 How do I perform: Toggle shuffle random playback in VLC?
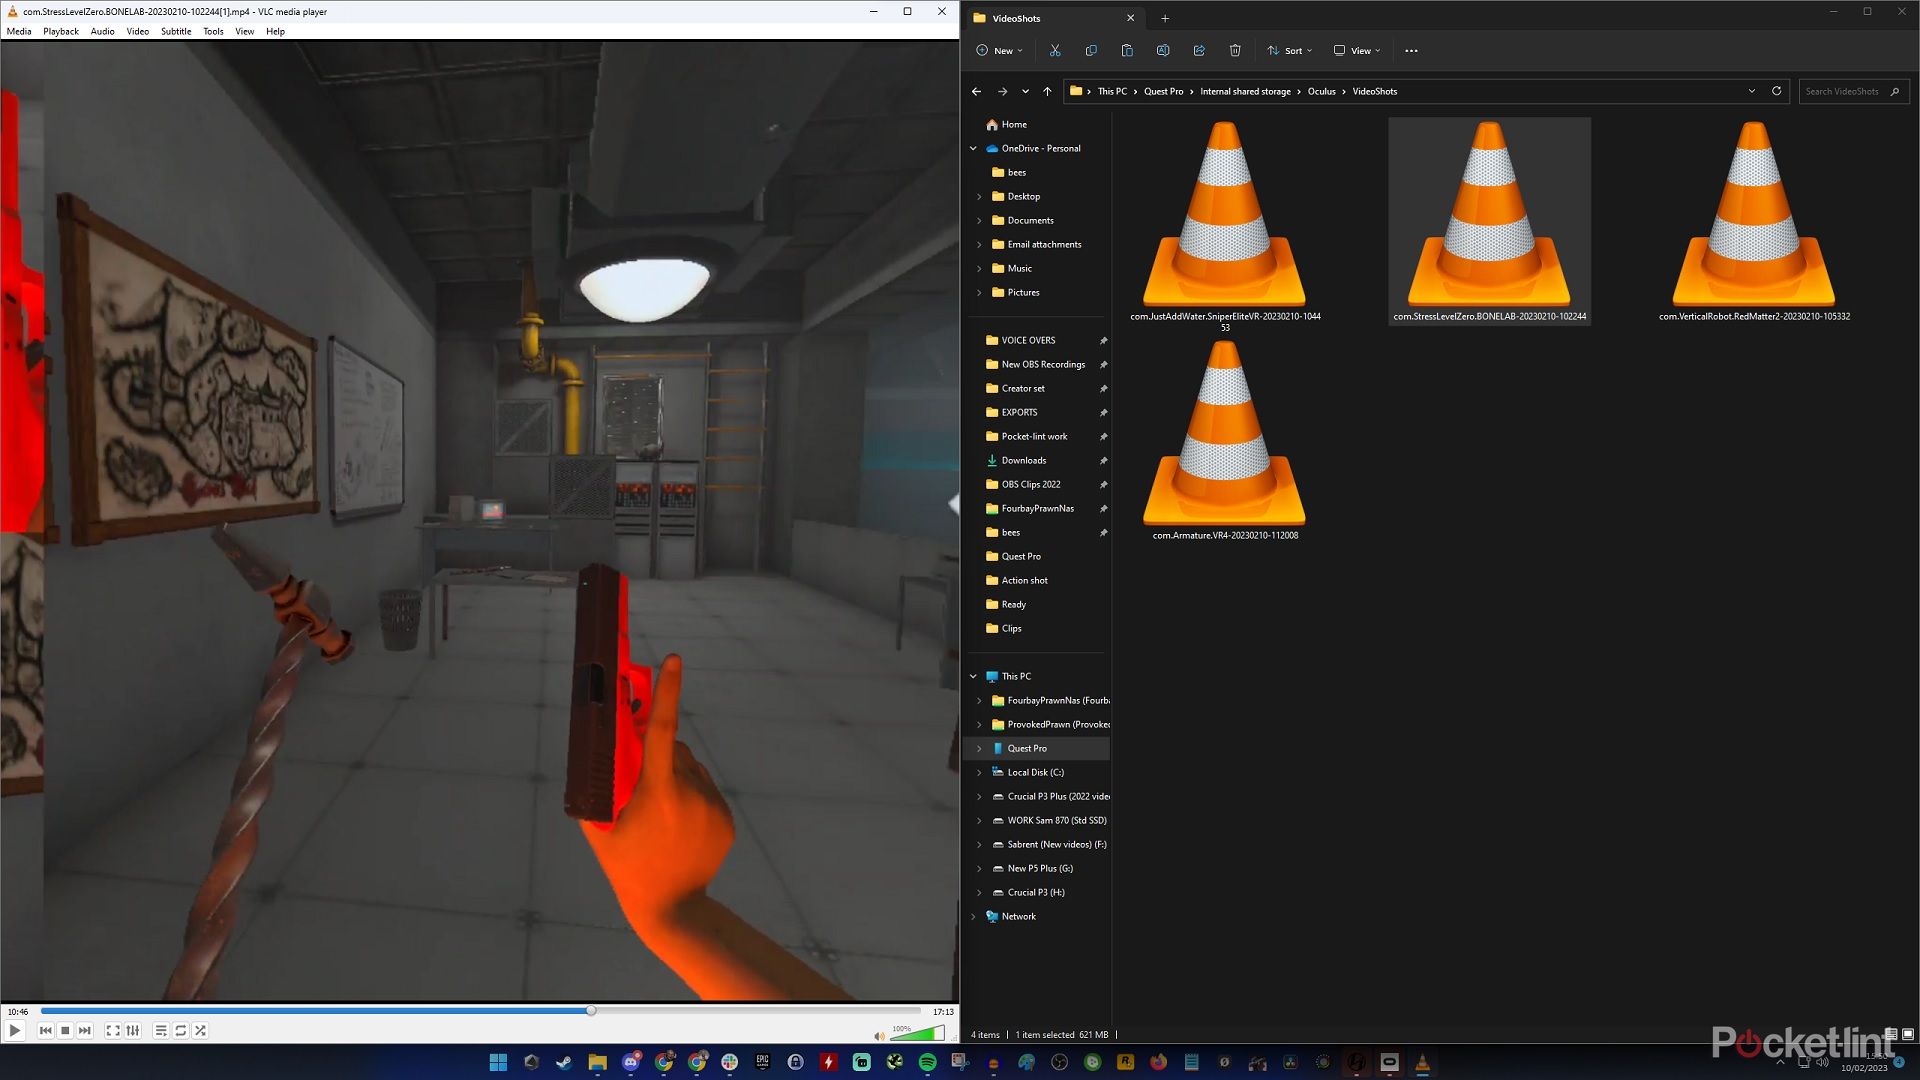click(x=201, y=1030)
